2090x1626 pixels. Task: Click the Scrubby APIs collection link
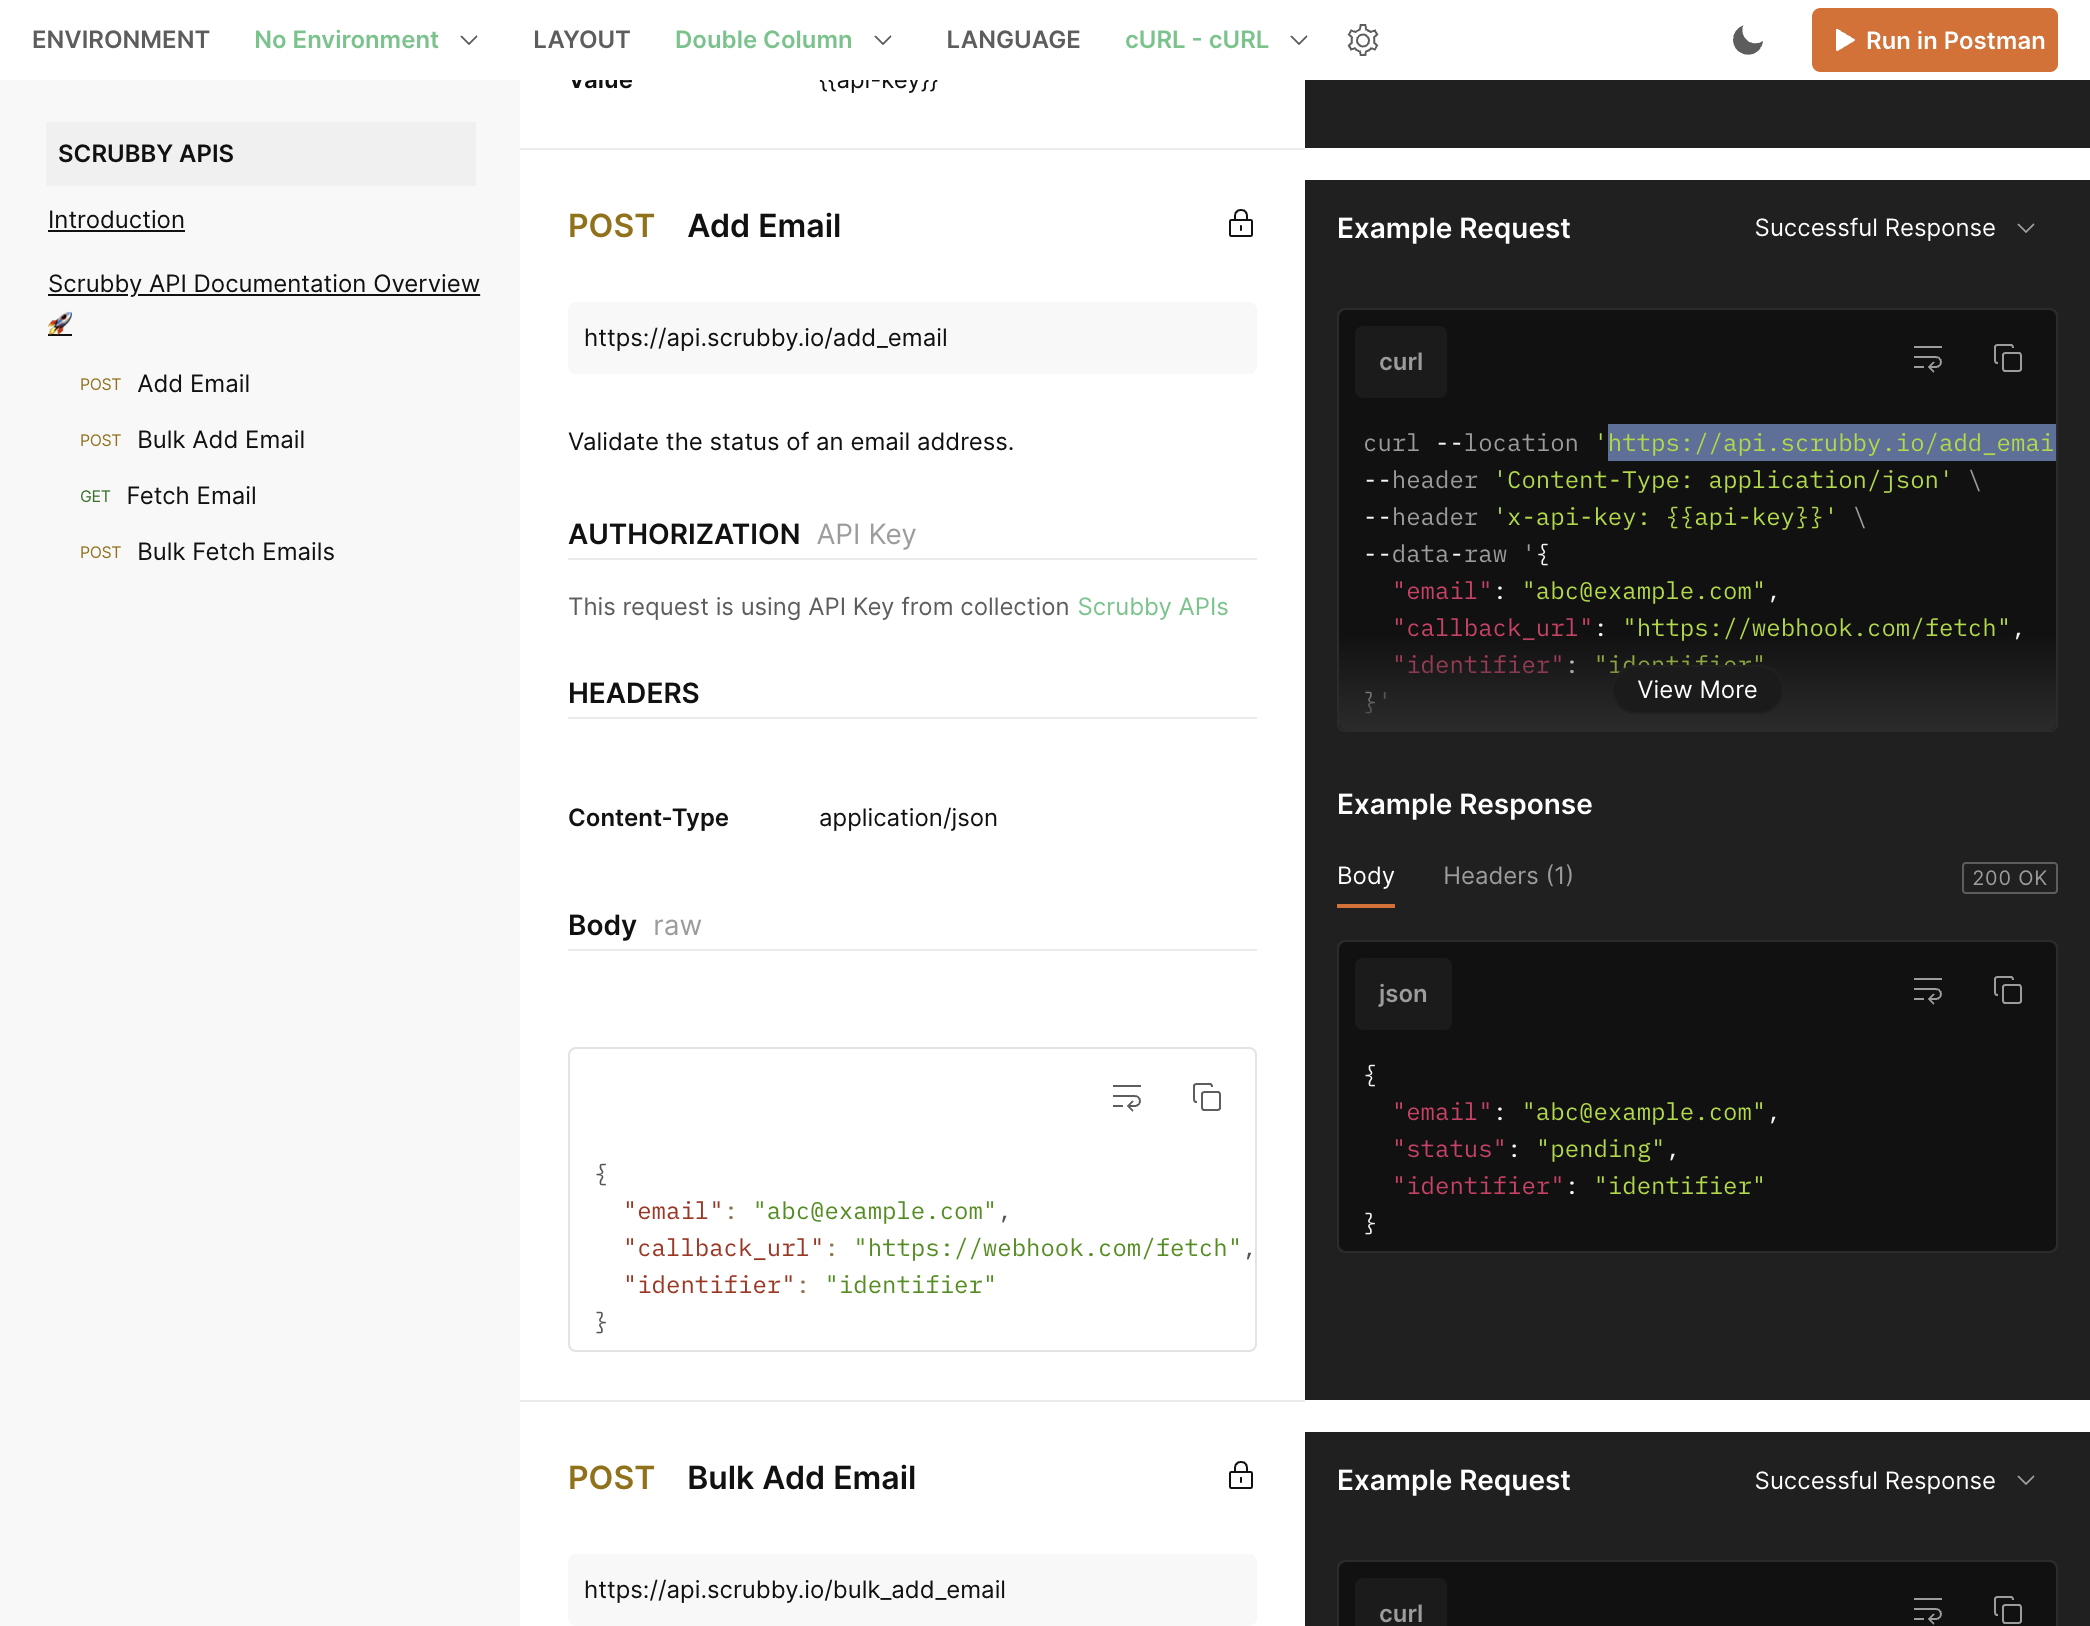pos(1152,607)
